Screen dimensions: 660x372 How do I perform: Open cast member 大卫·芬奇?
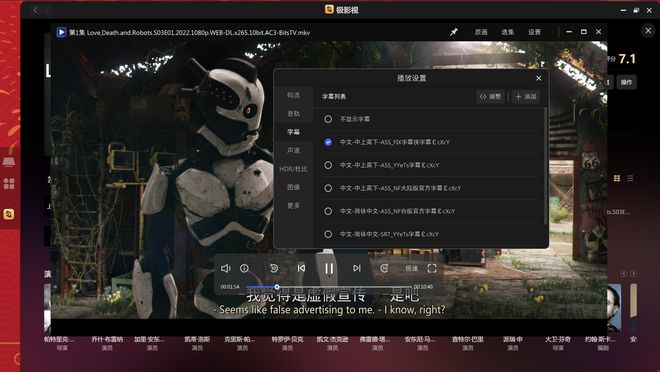[x=558, y=339]
